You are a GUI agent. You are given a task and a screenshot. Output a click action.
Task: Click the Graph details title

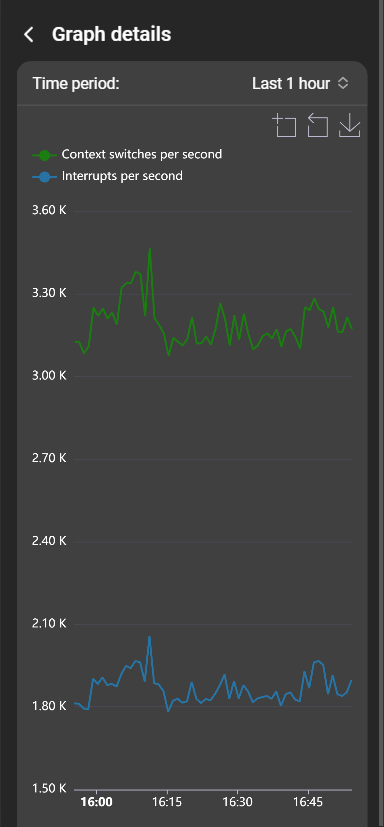point(111,34)
